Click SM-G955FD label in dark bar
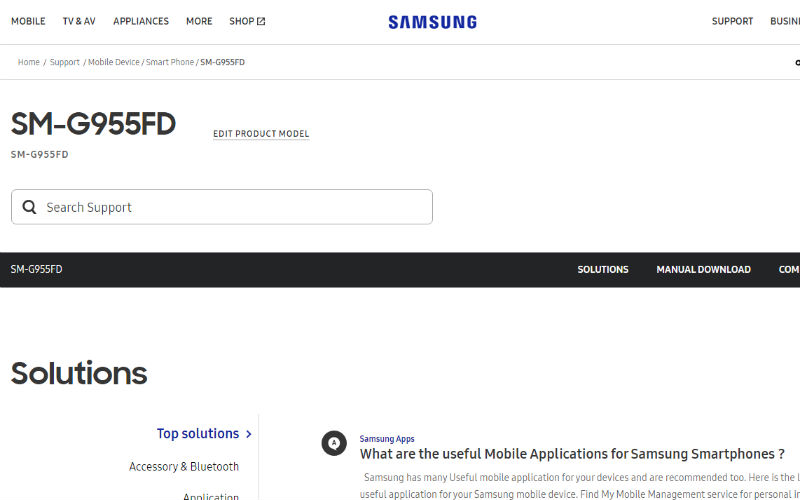This screenshot has height=500, width=800. [36, 269]
